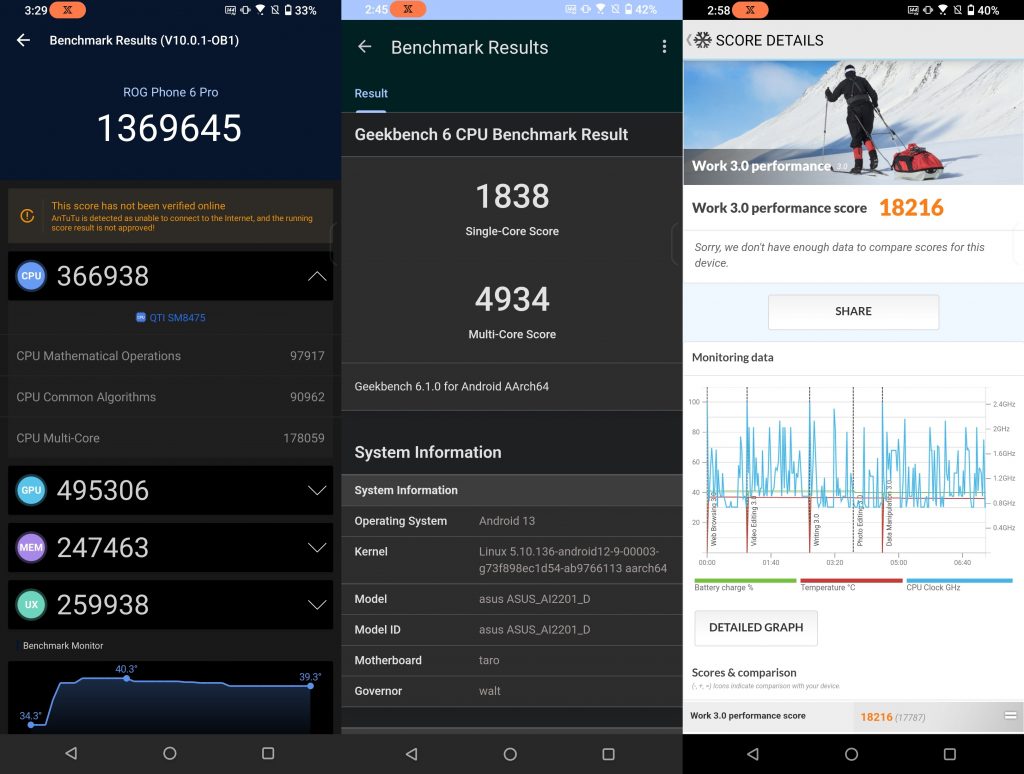This screenshot has height=774, width=1024.
Task: Tap Android recents button in Geekbench screen
Action: point(608,754)
